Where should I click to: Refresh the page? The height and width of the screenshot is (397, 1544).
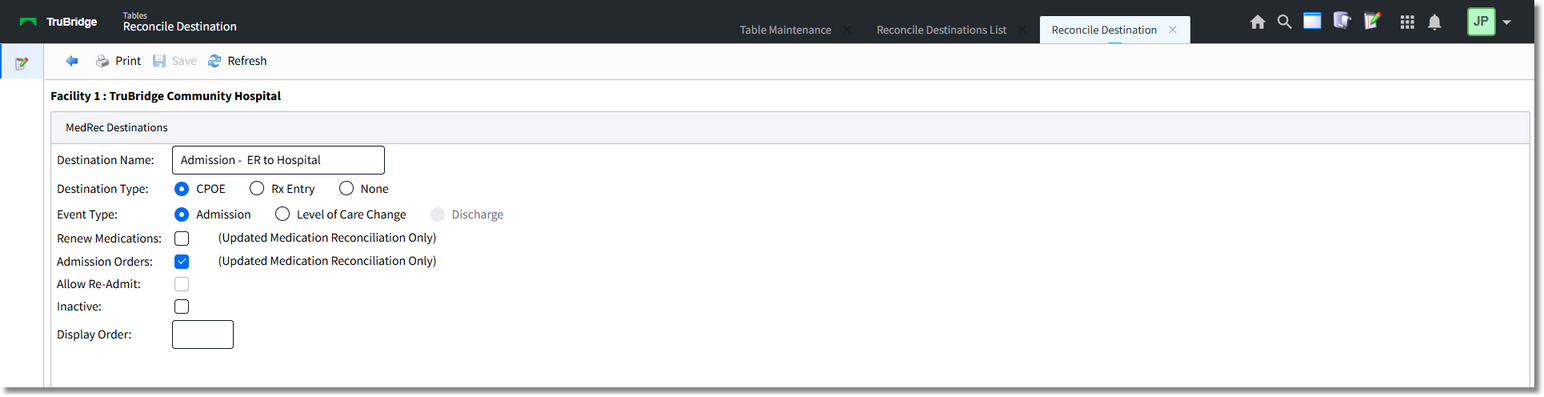coord(237,61)
